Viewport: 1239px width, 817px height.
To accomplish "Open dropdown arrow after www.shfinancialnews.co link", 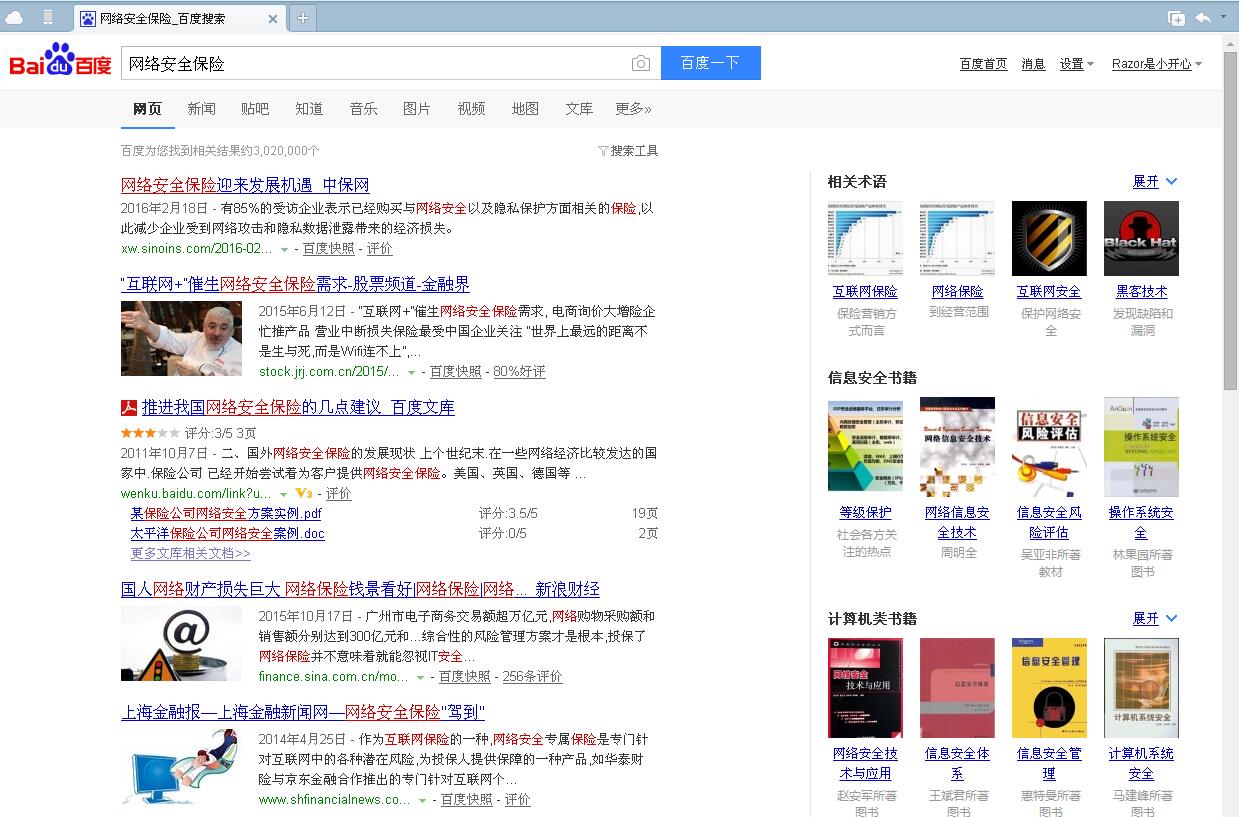I will 423,800.
